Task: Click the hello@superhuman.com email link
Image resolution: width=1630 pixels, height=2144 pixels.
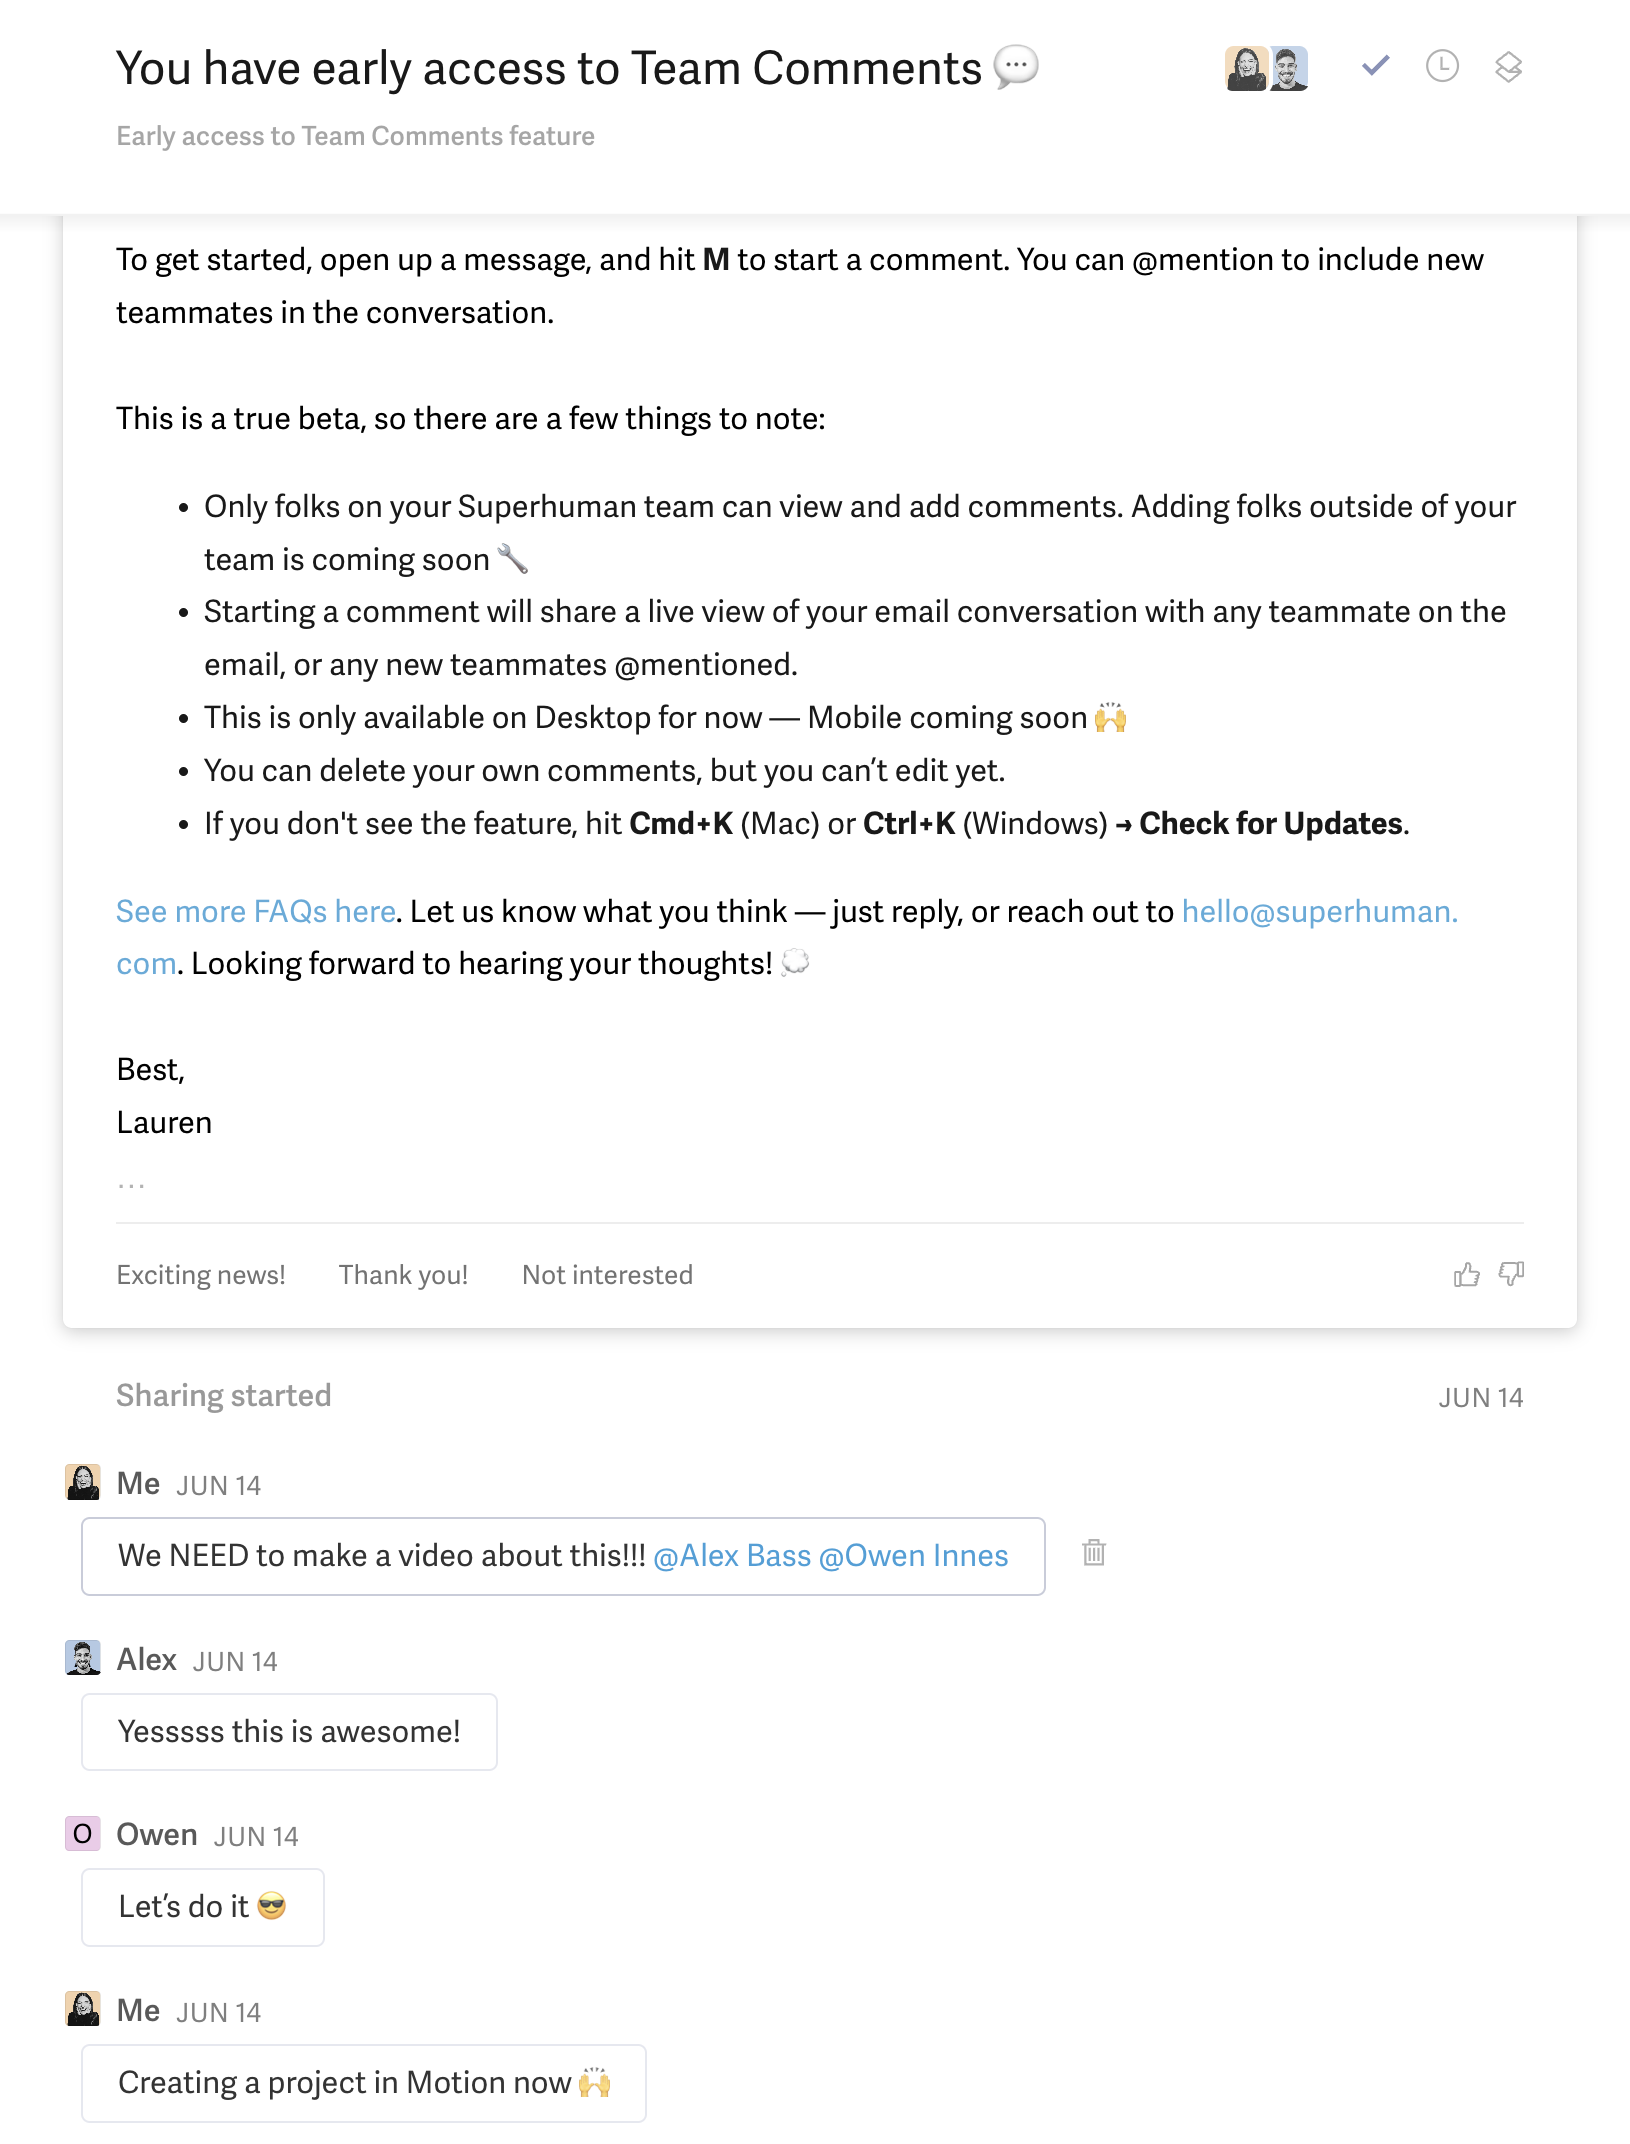Action: pos(787,937)
